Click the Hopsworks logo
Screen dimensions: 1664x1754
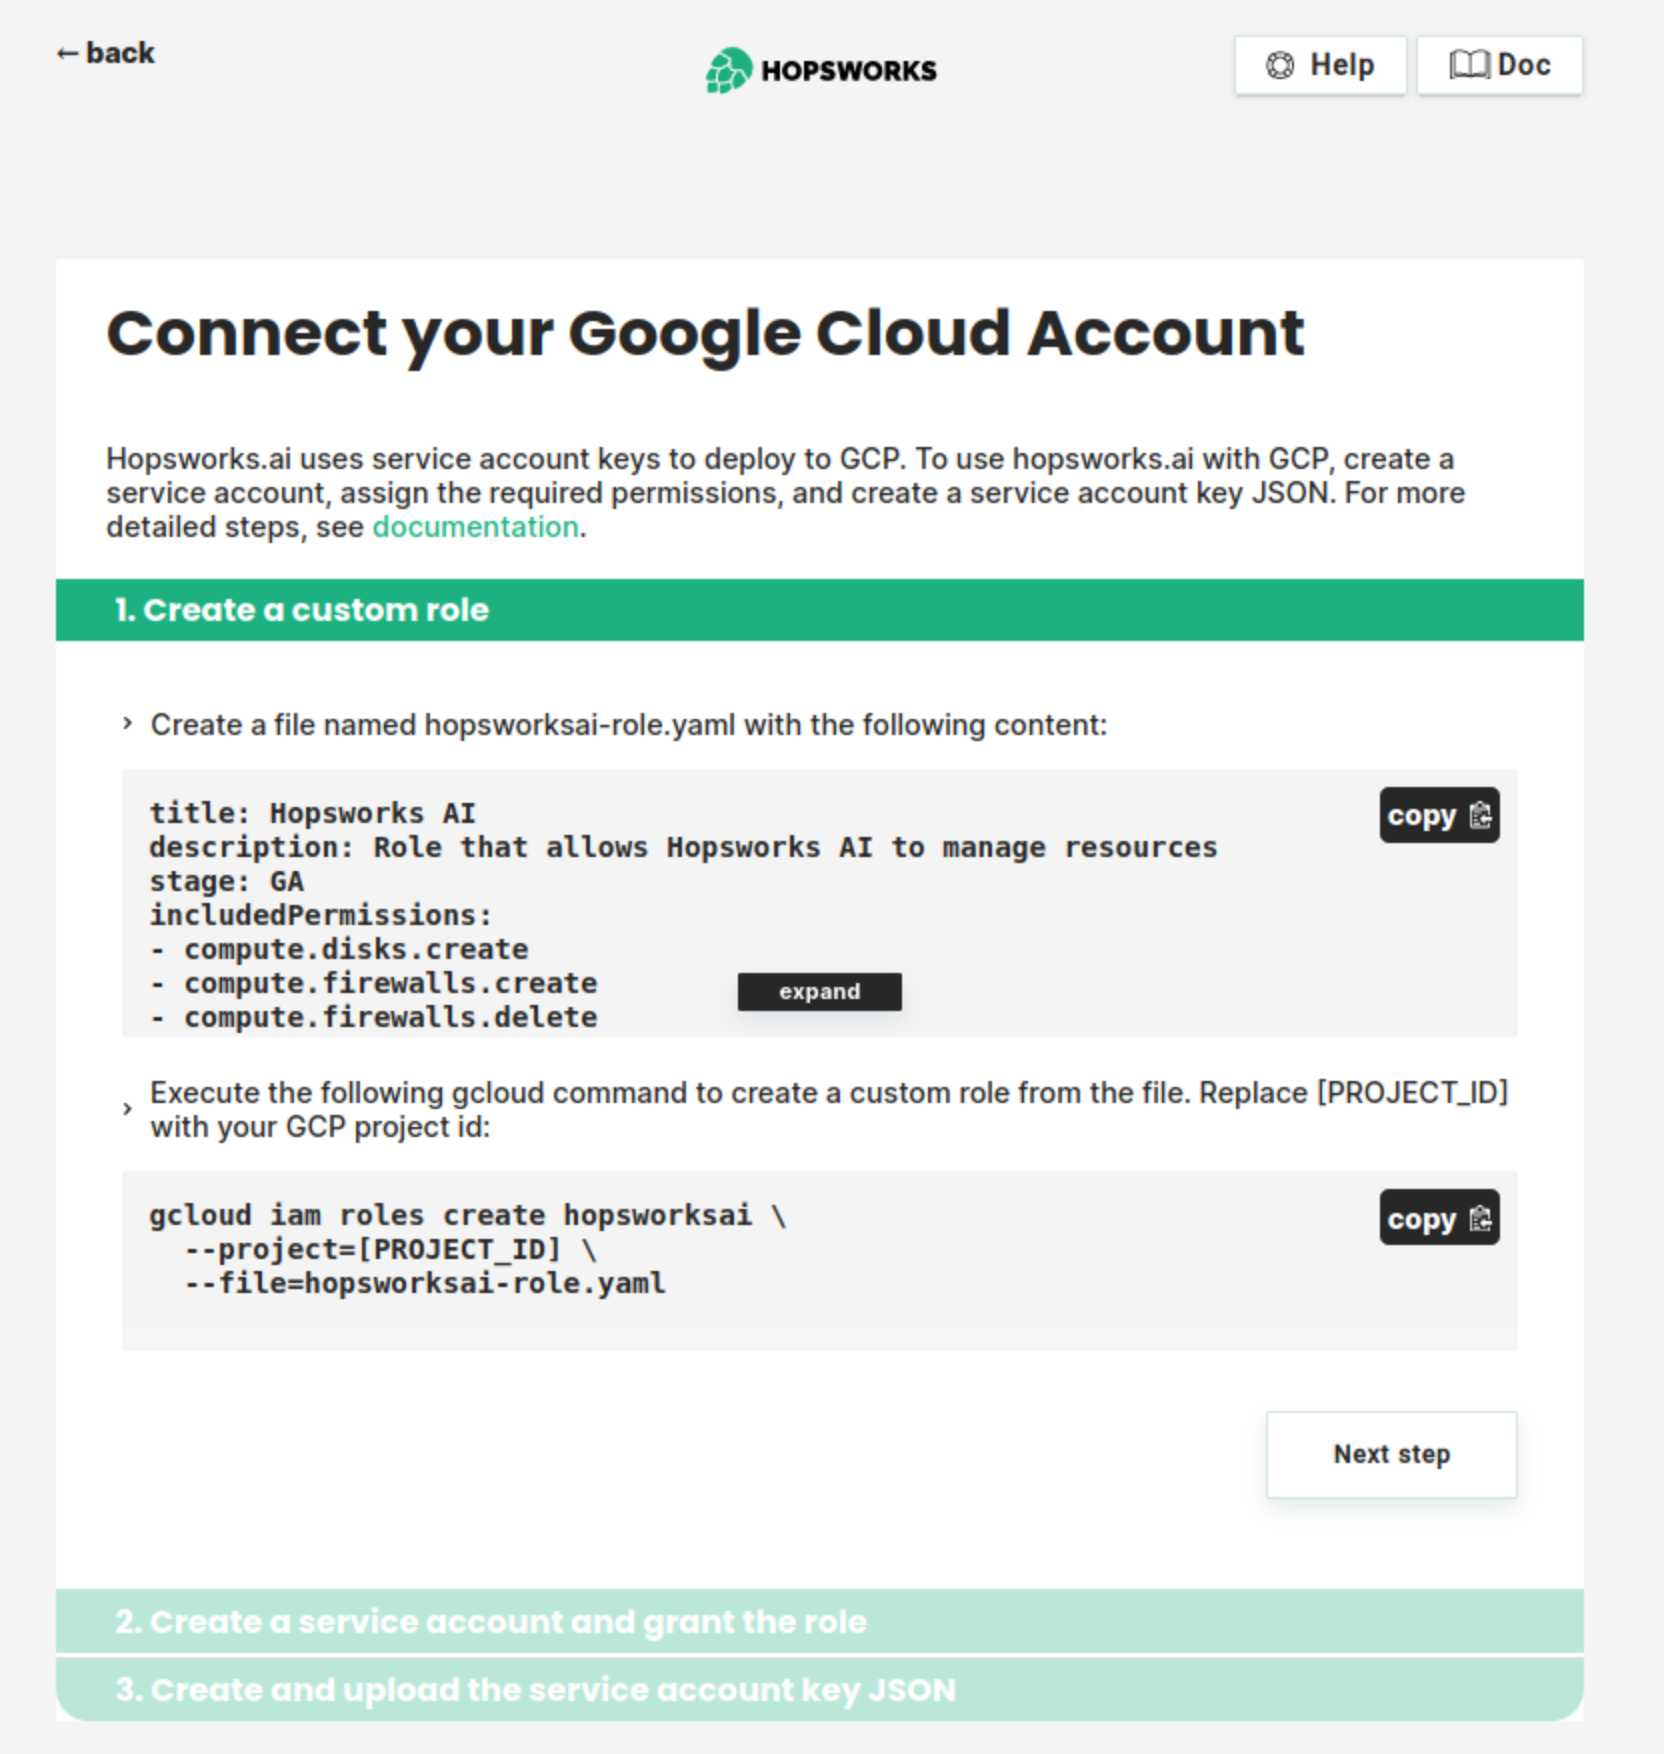click(x=821, y=70)
